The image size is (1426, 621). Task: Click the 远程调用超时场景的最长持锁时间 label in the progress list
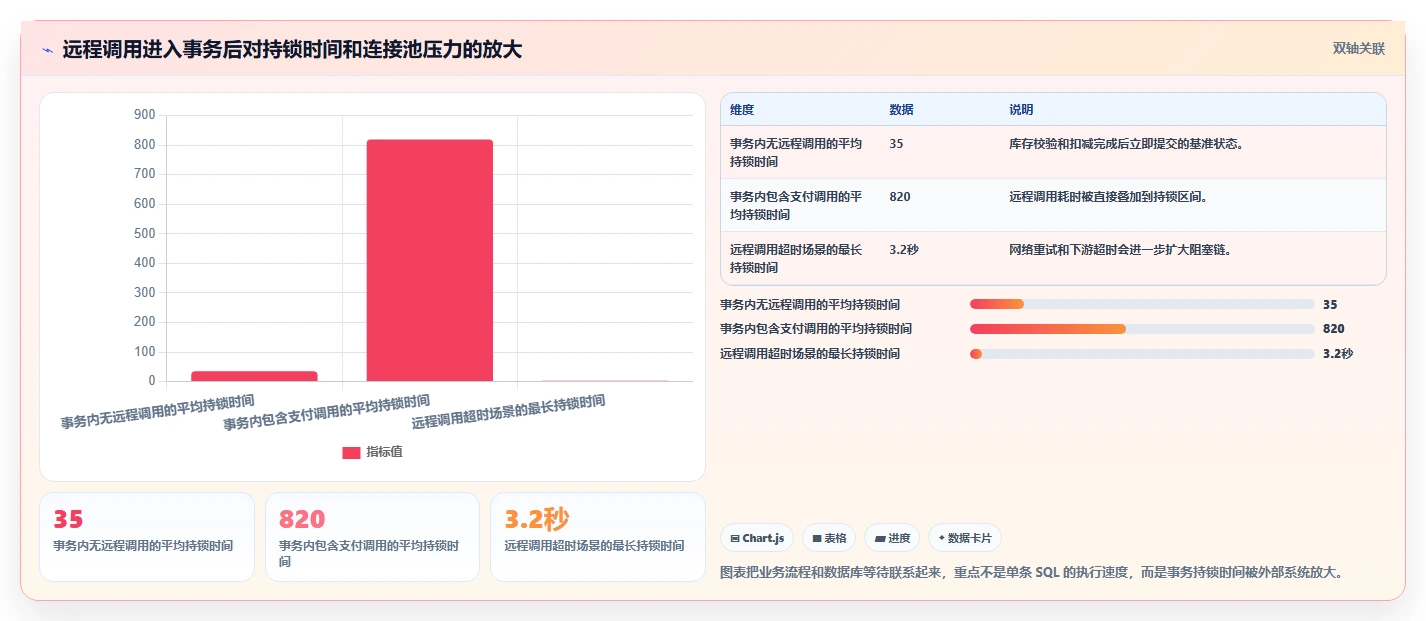(810, 354)
